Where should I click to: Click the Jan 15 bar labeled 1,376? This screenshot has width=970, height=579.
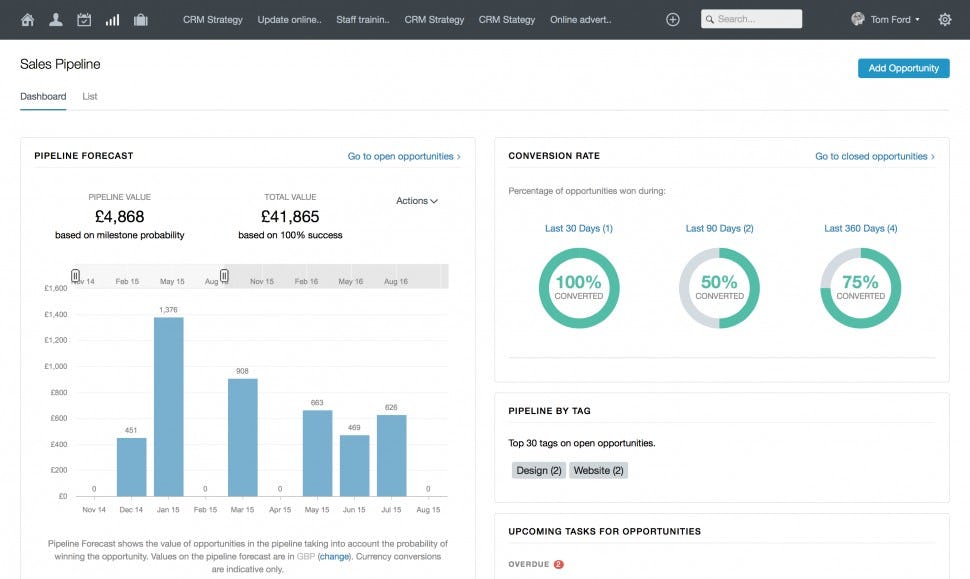coord(168,406)
